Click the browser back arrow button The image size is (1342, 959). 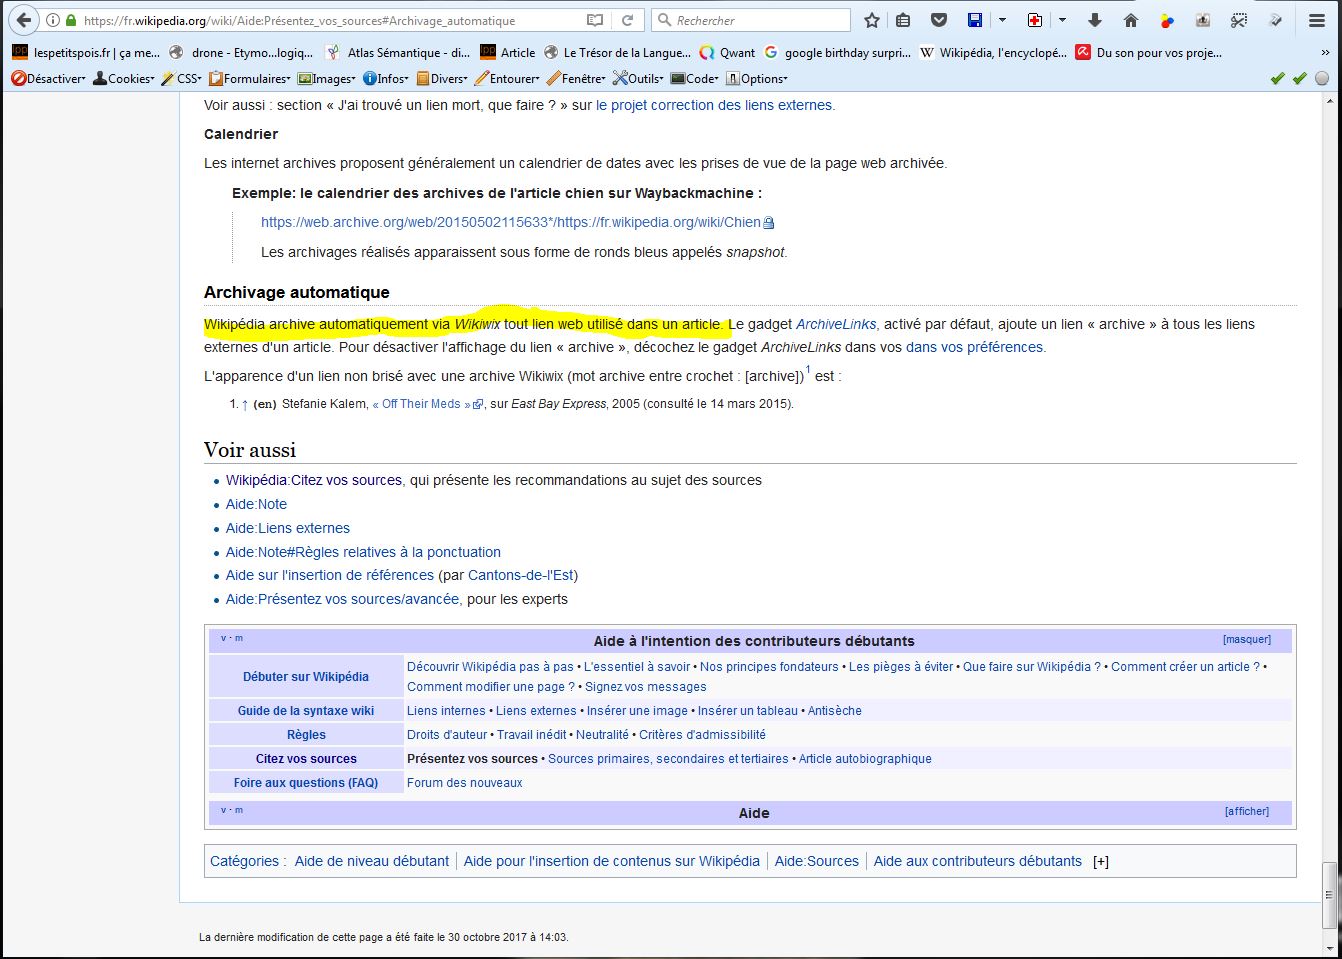pos(23,20)
